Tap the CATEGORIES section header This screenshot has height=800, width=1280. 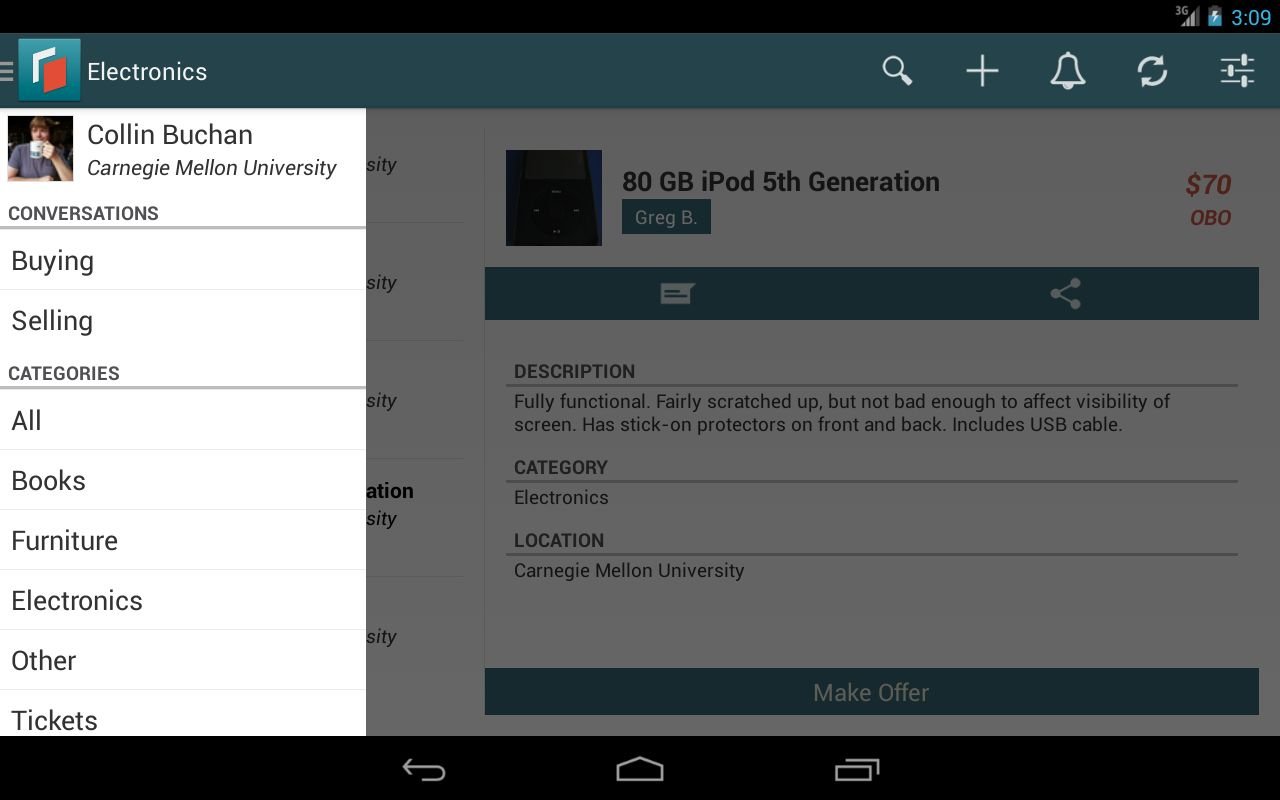pos(64,373)
